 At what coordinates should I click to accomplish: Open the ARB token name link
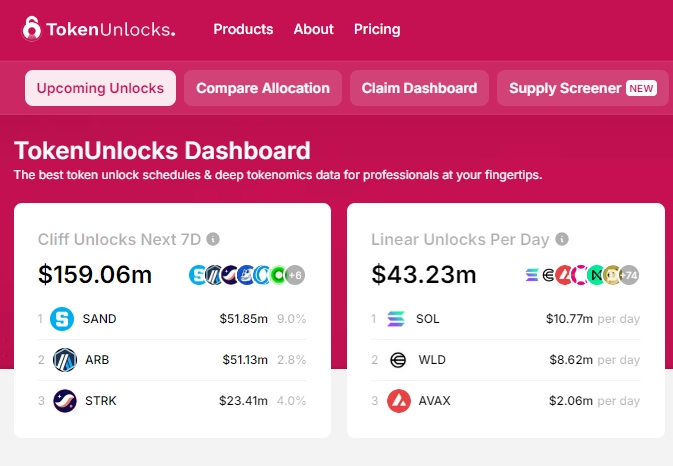point(97,360)
